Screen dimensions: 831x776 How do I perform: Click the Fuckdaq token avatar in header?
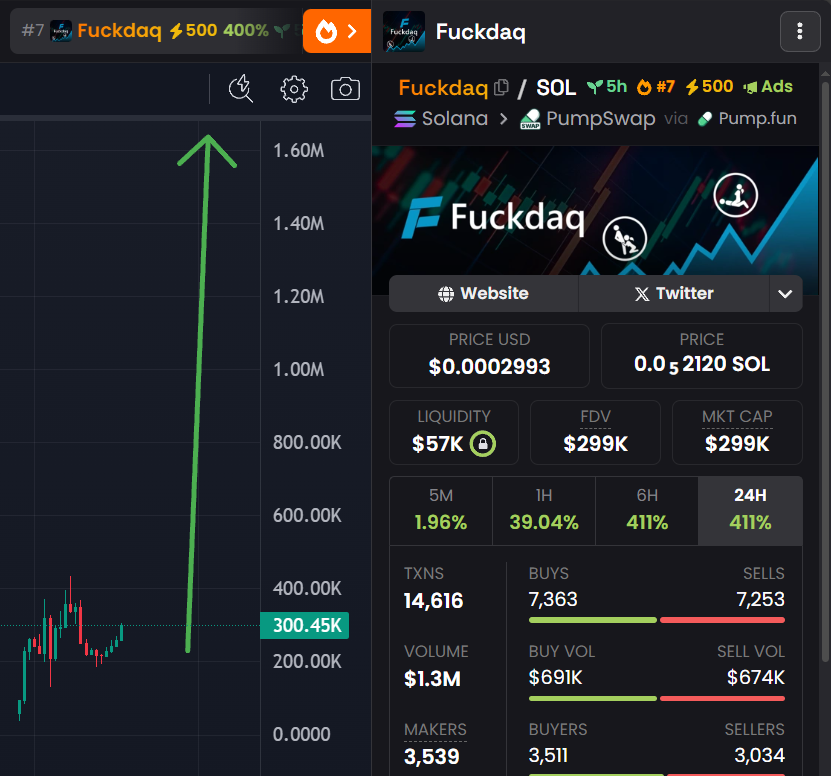[404, 31]
